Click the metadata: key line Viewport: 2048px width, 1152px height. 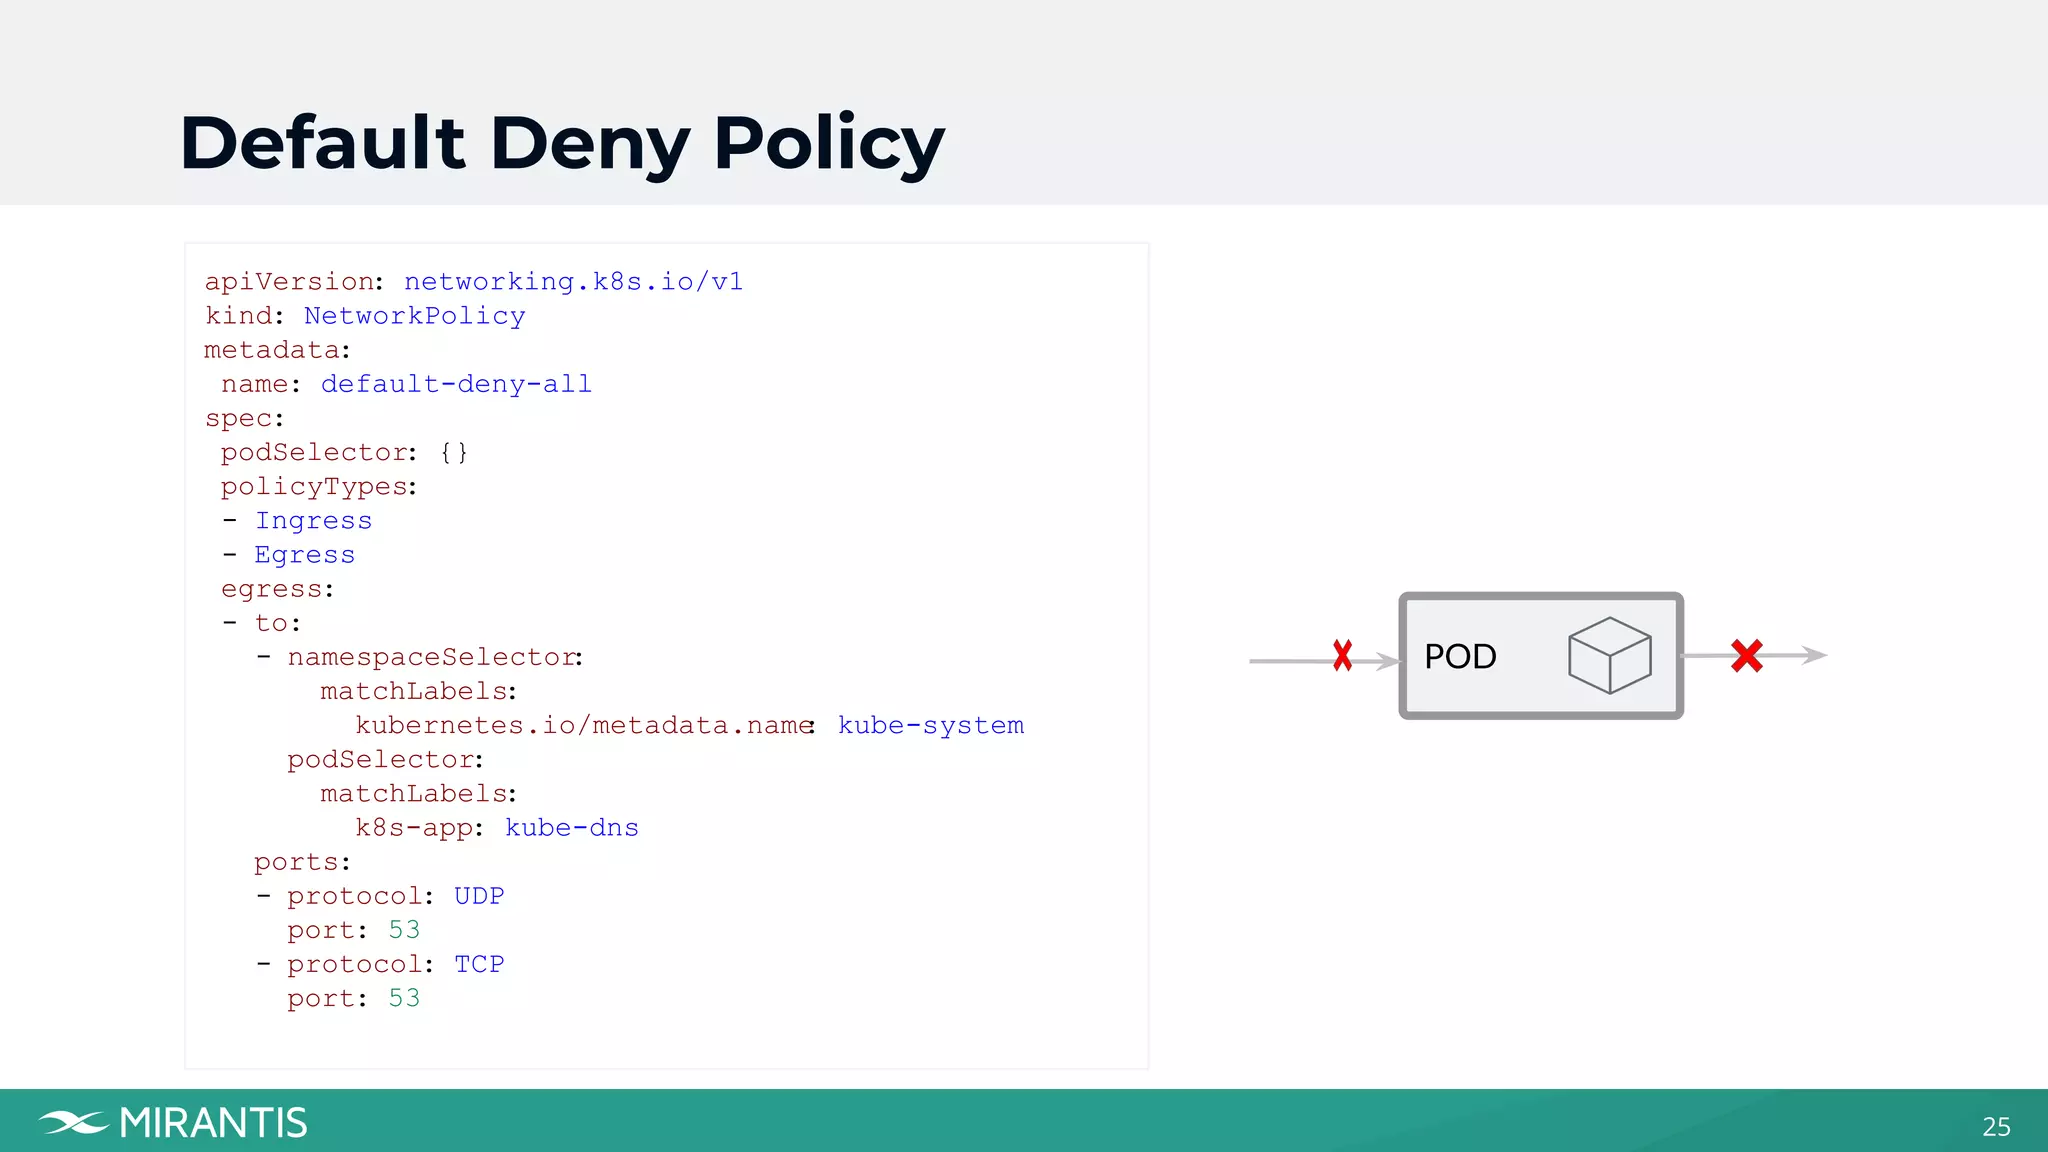[x=278, y=350]
